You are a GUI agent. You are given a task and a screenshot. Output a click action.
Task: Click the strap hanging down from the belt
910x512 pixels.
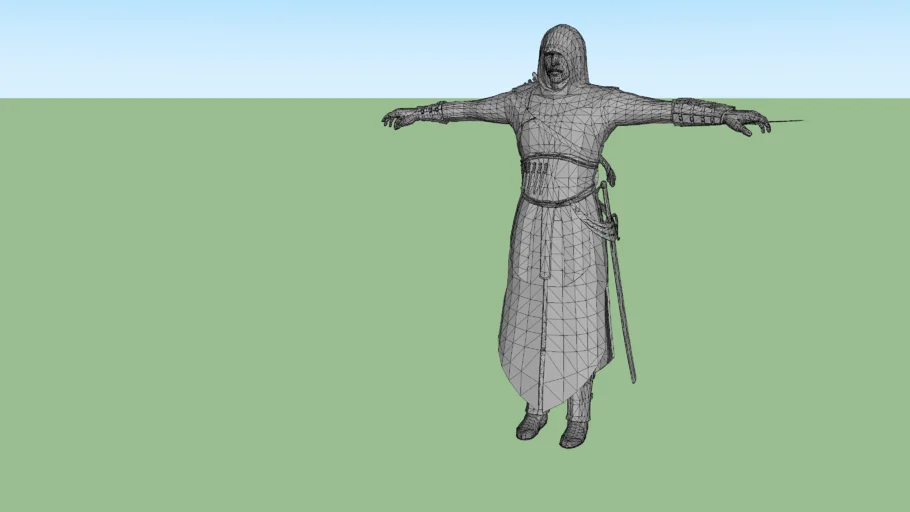tap(545, 250)
